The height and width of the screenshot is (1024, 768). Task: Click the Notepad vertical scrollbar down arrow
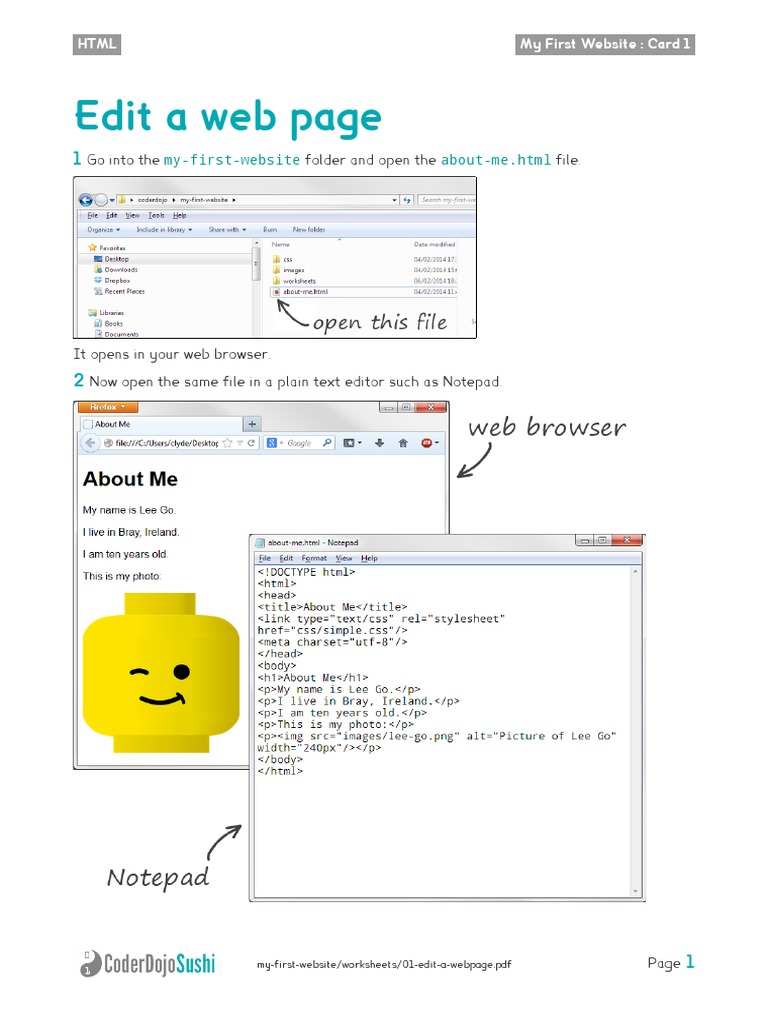click(x=635, y=891)
